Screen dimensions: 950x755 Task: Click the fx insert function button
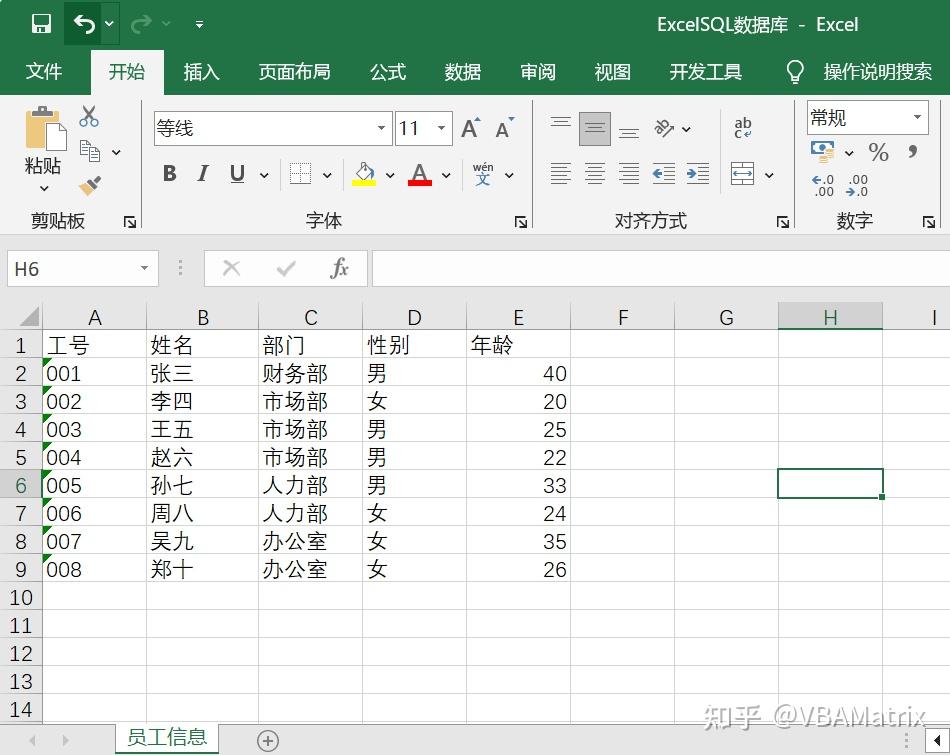click(339, 268)
